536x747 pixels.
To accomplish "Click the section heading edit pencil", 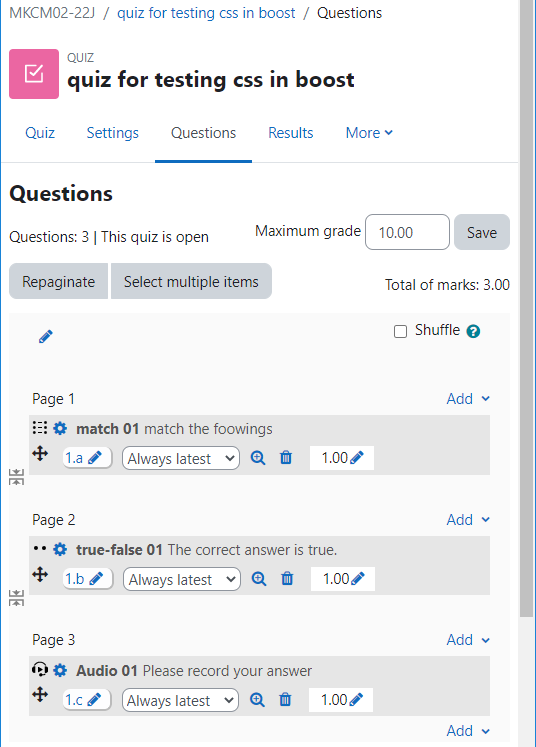I will [46, 337].
